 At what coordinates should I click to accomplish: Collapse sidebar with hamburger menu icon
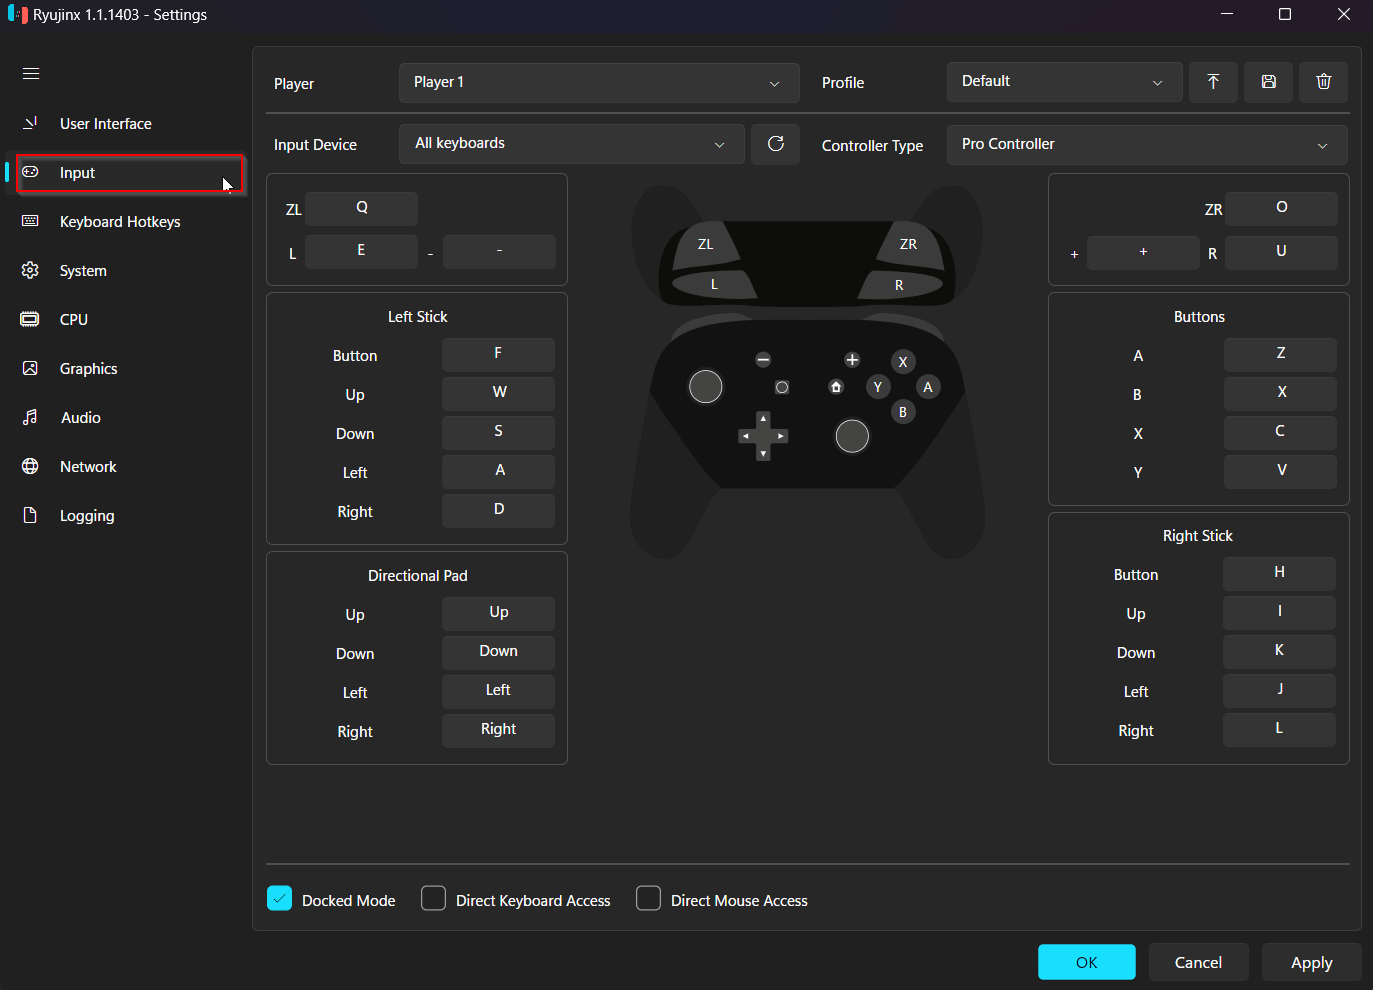point(31,73)
